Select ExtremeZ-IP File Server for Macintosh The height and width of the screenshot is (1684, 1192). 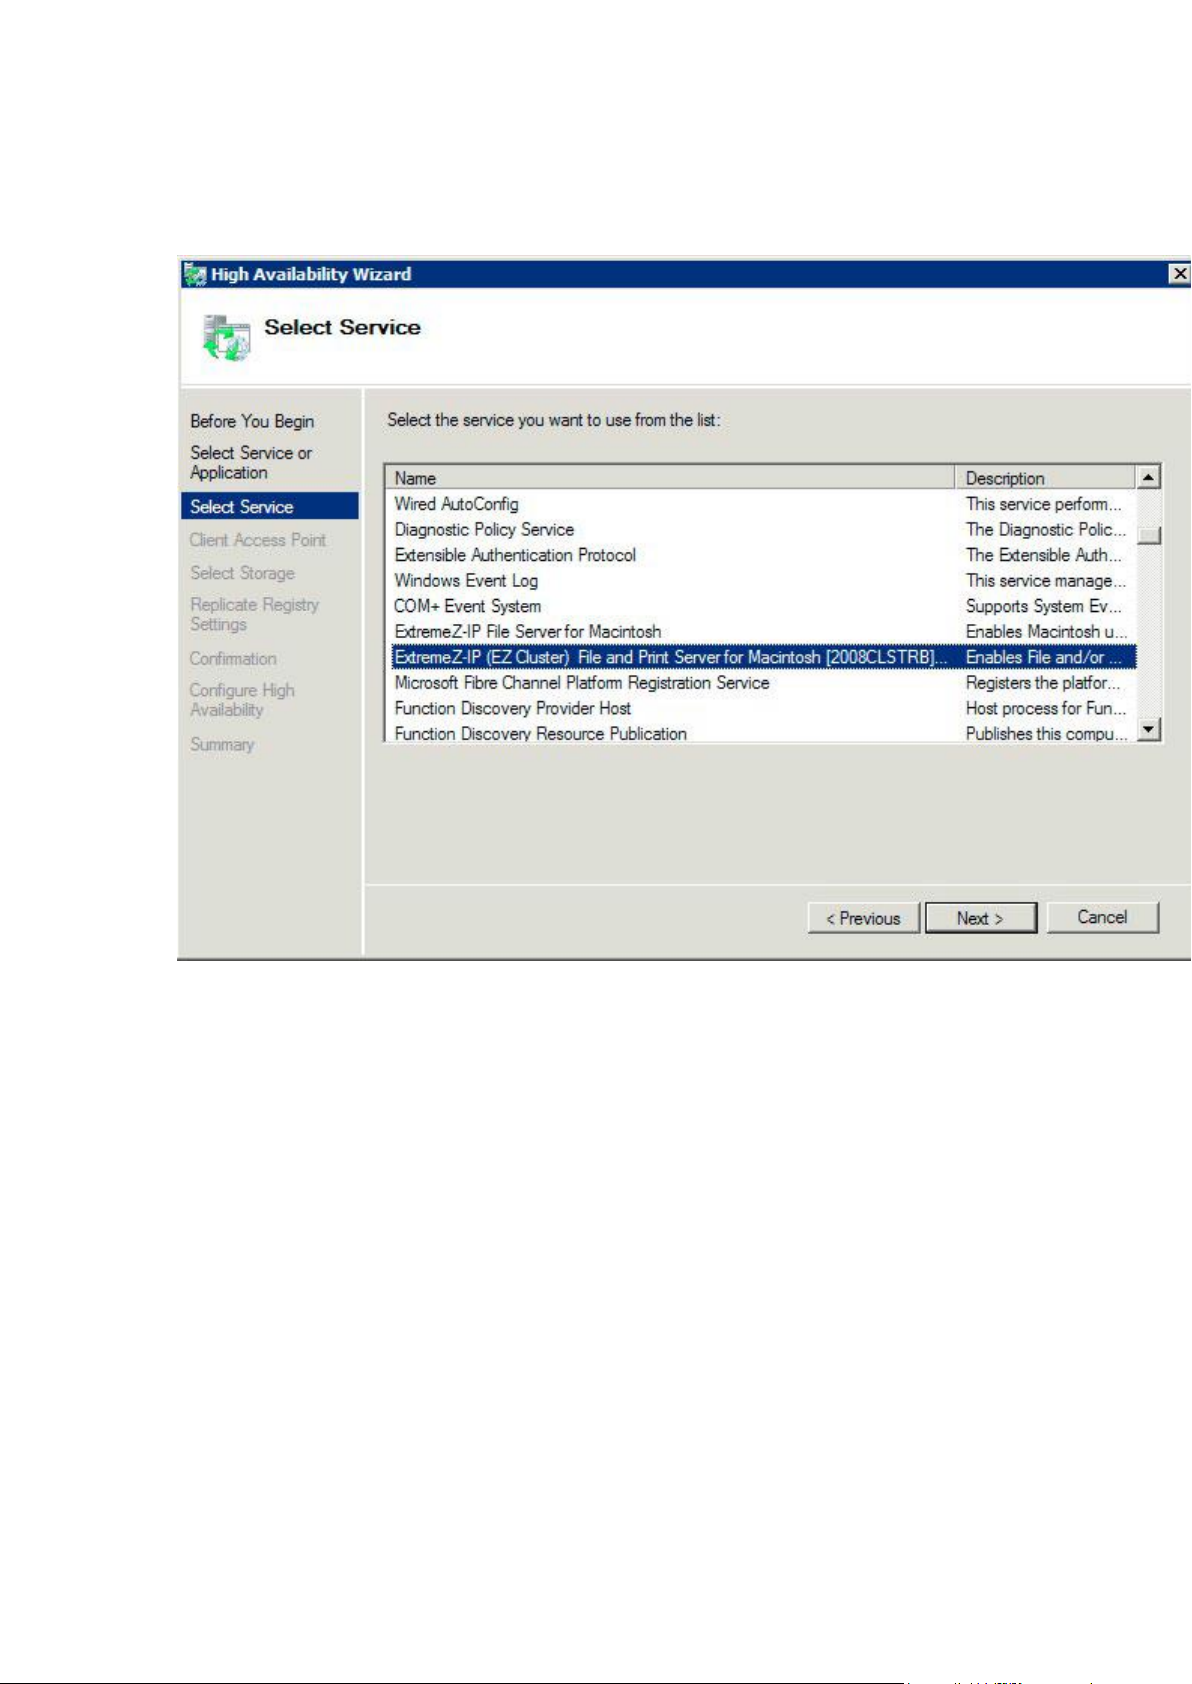pyautogui.click(x=527, y=632)
